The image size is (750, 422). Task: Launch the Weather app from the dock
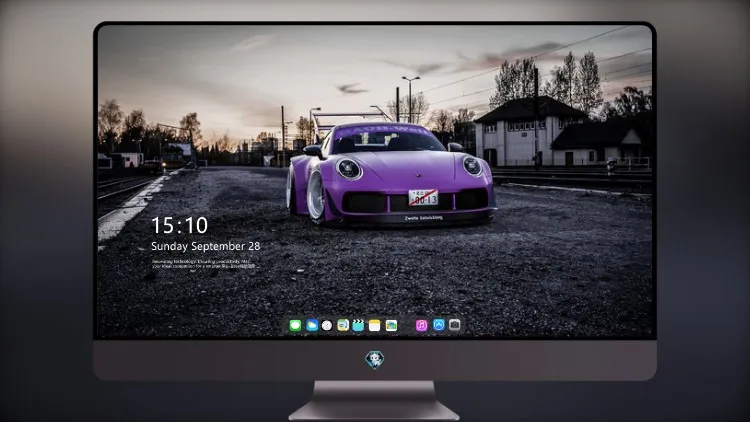tap(312, 326)
